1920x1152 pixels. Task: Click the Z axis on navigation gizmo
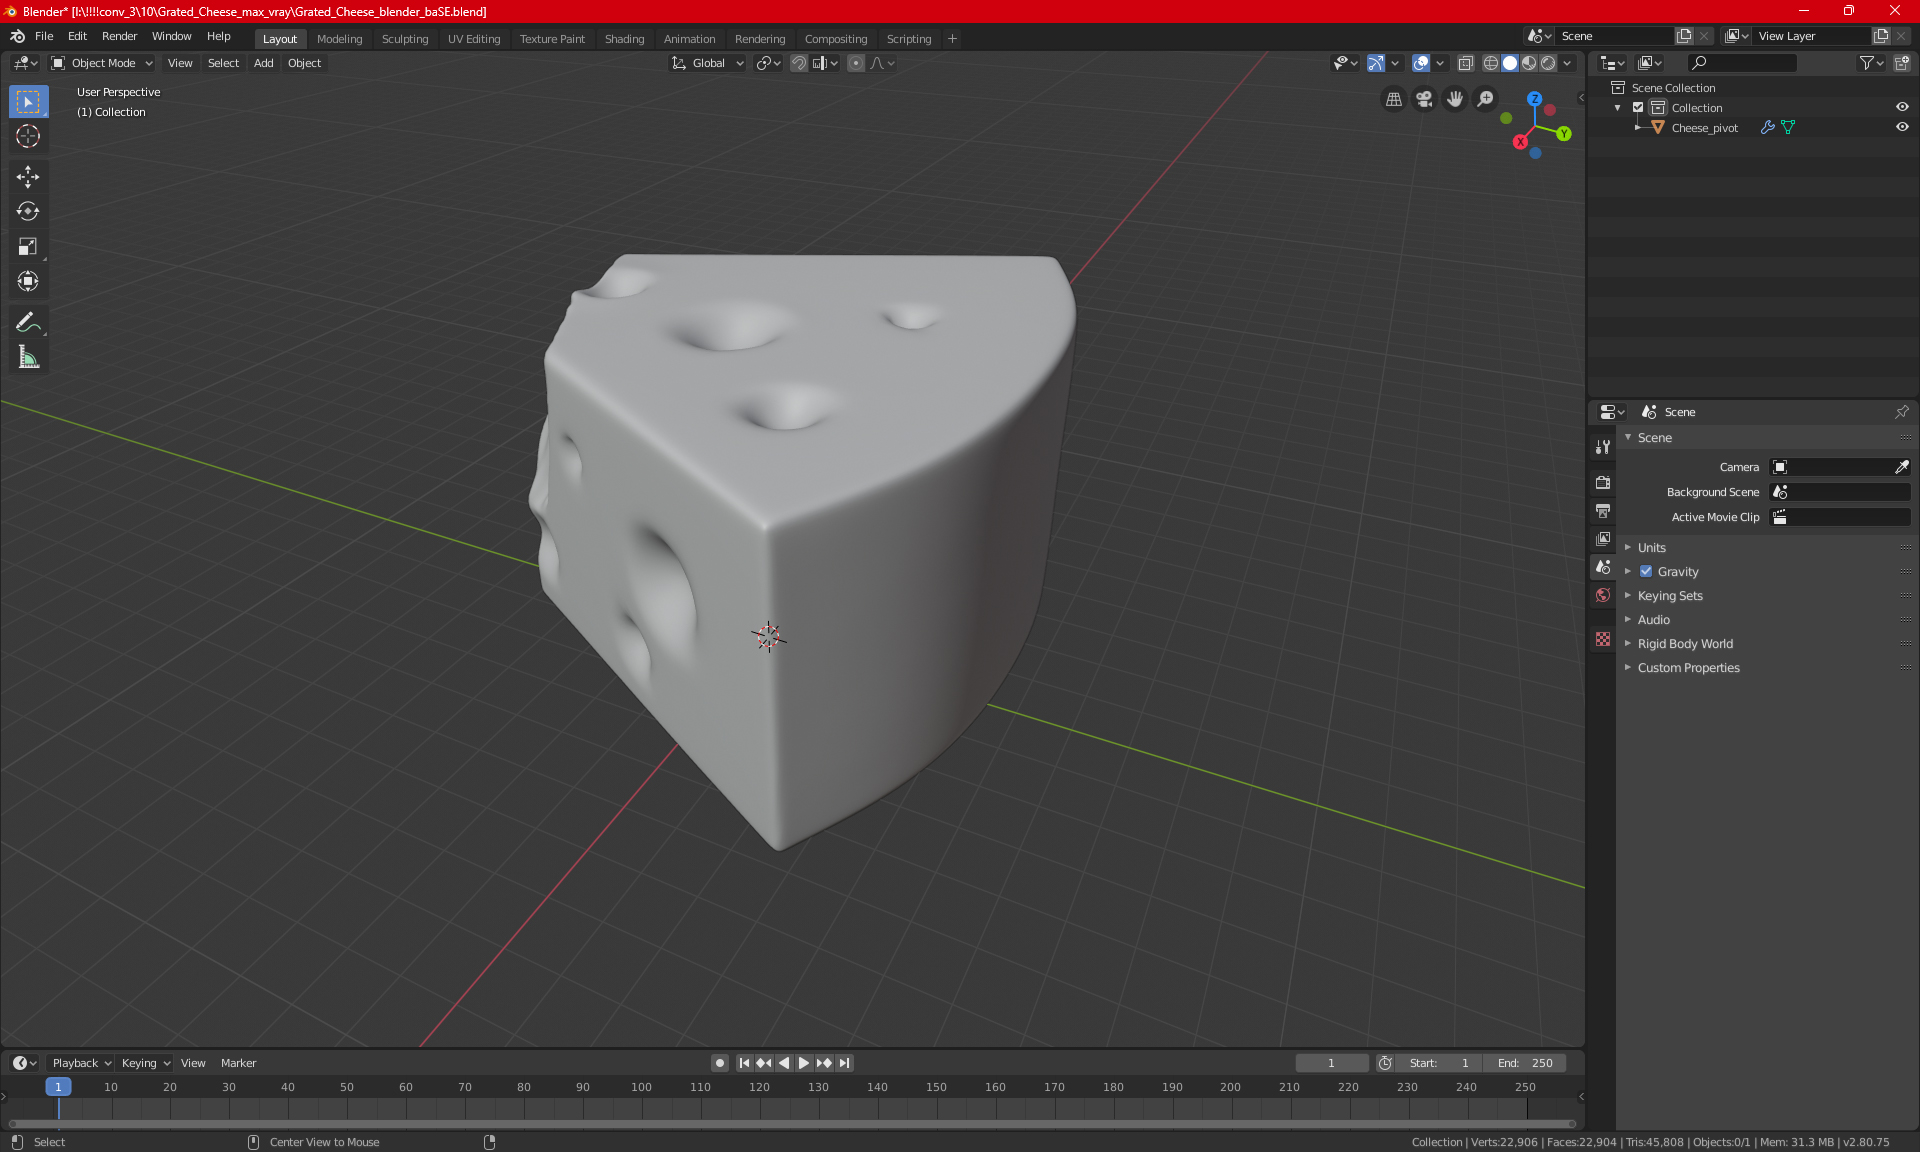pyautogui.click(x=1534, y=99)
